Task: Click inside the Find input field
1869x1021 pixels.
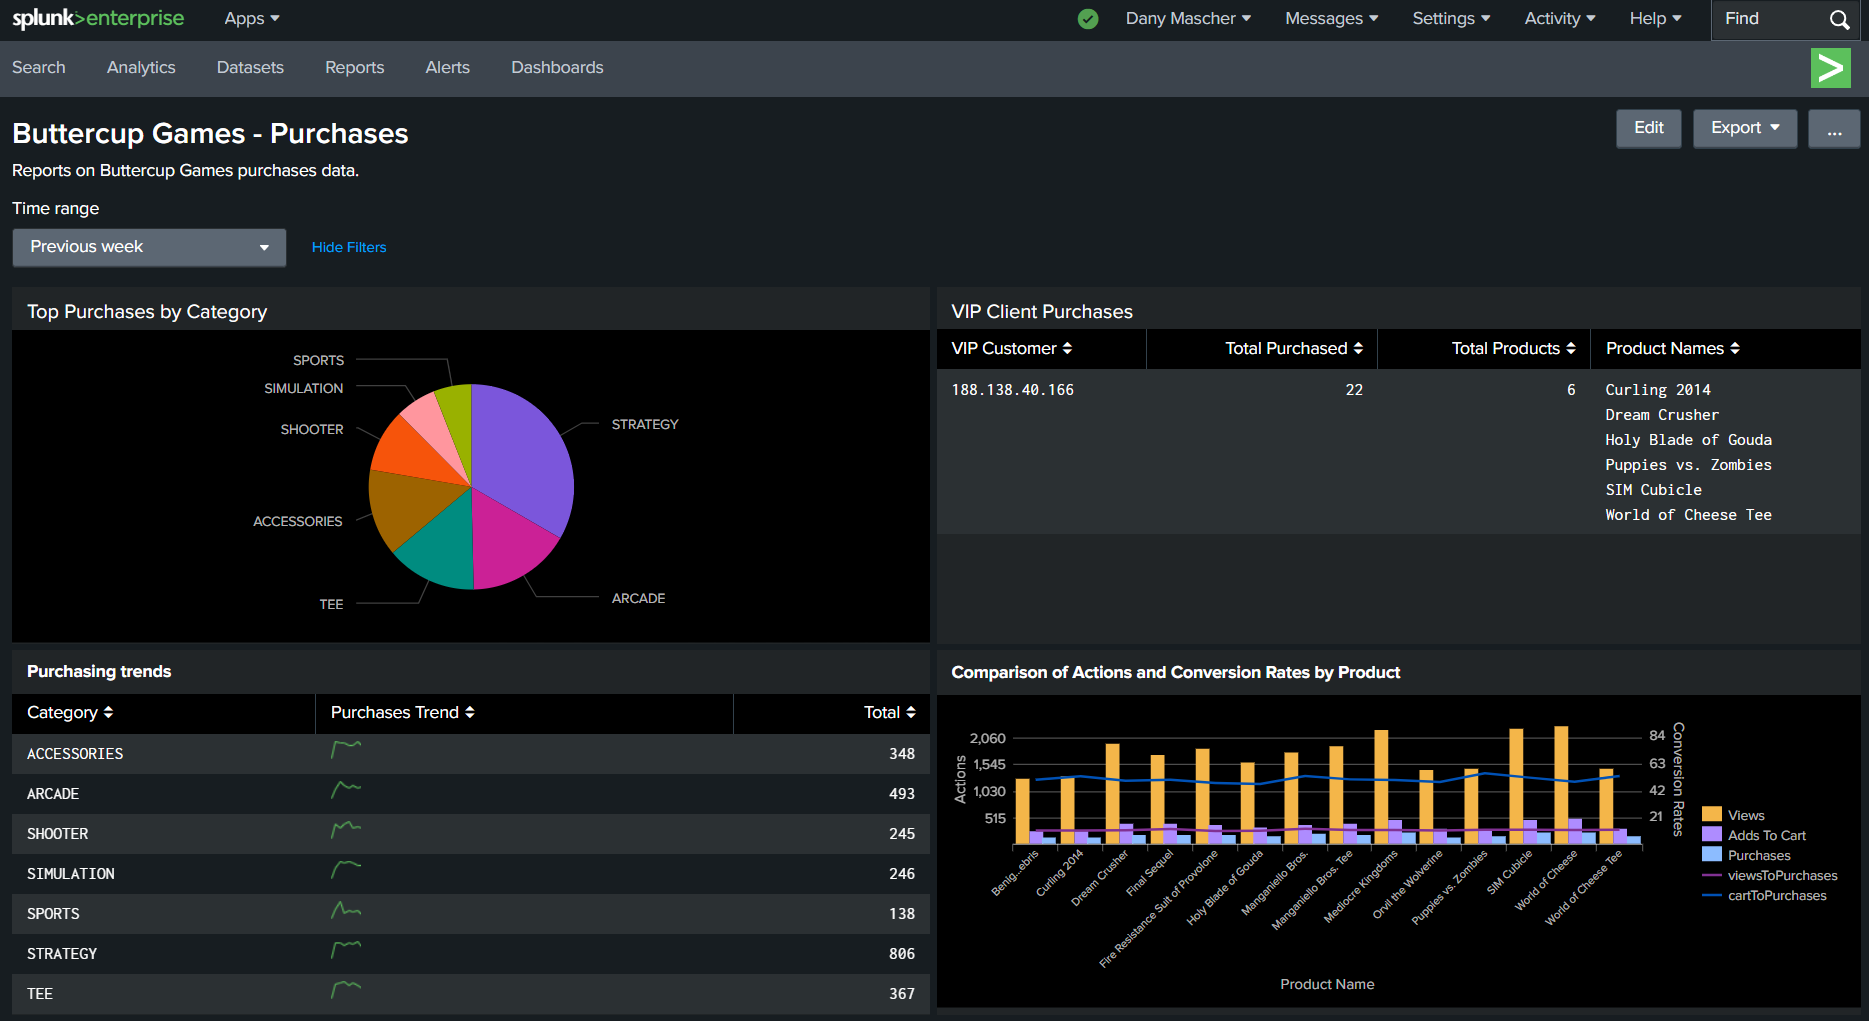Action: (x=1770, y=19)
